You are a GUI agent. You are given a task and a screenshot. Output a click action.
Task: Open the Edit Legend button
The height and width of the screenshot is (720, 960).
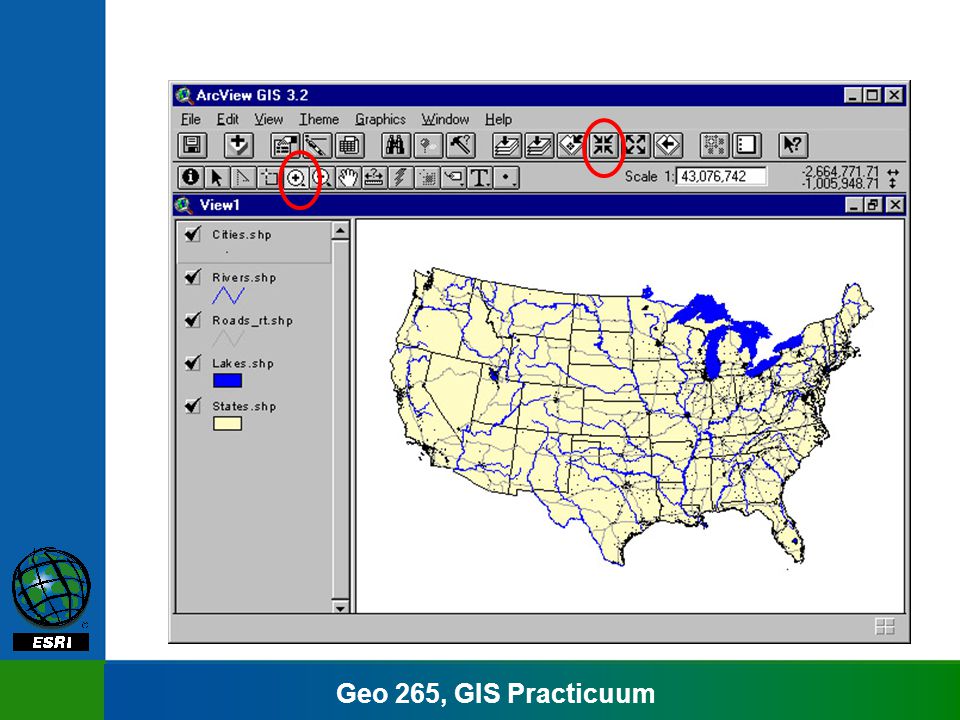click(x=317, y=146)
